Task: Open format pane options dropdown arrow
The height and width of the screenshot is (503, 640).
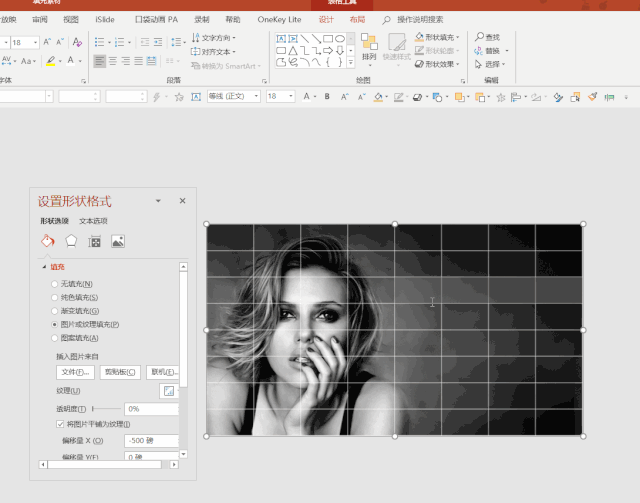Action: pyautogui.click(x=158, y=200)
